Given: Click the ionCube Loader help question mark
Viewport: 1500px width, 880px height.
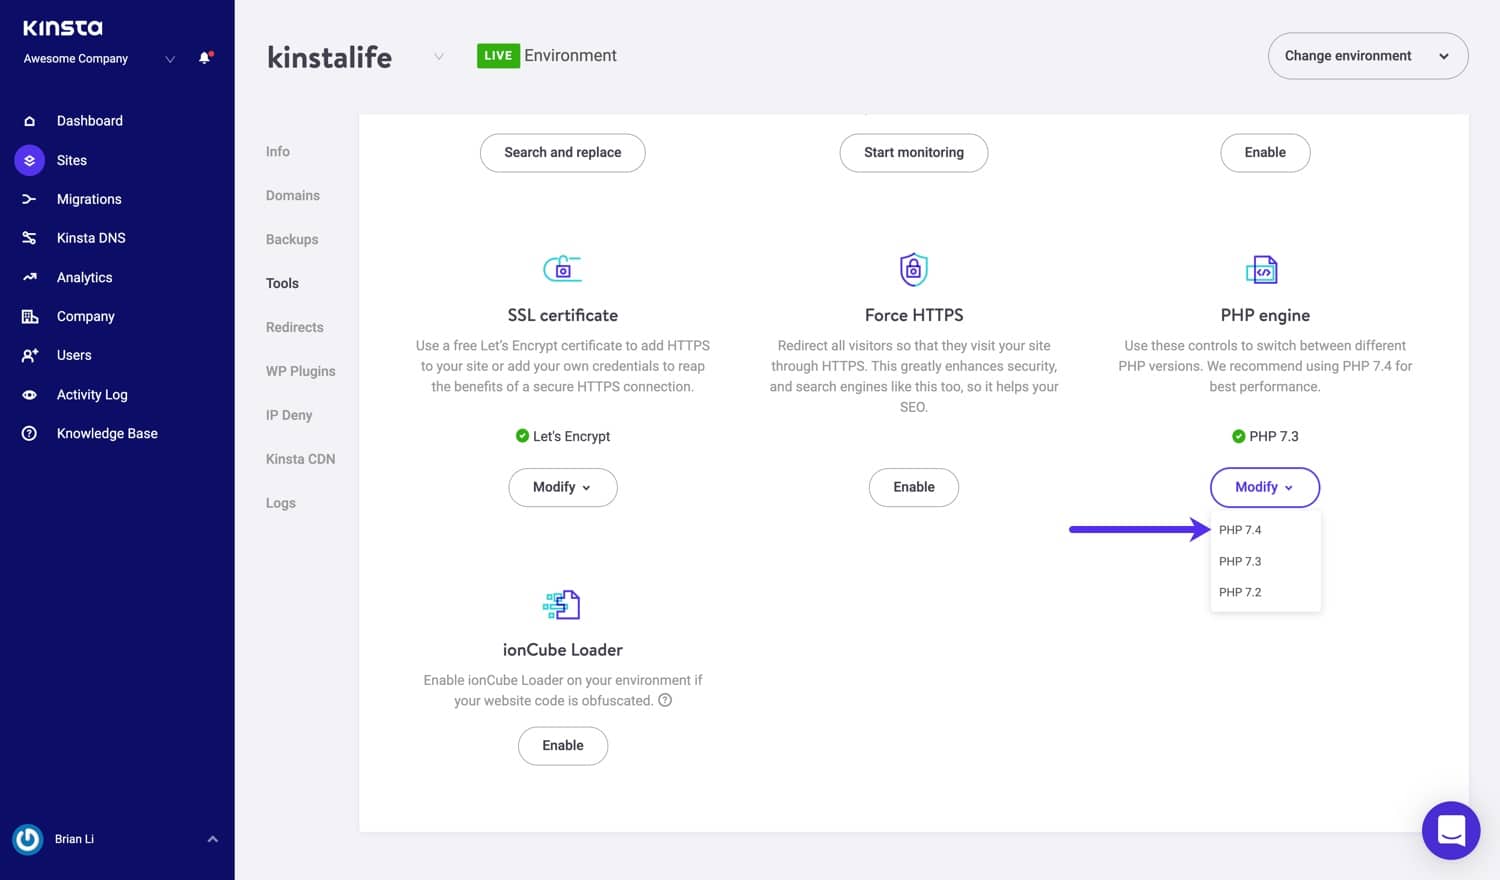Looking at the screenshot, I should pos(665,700).
